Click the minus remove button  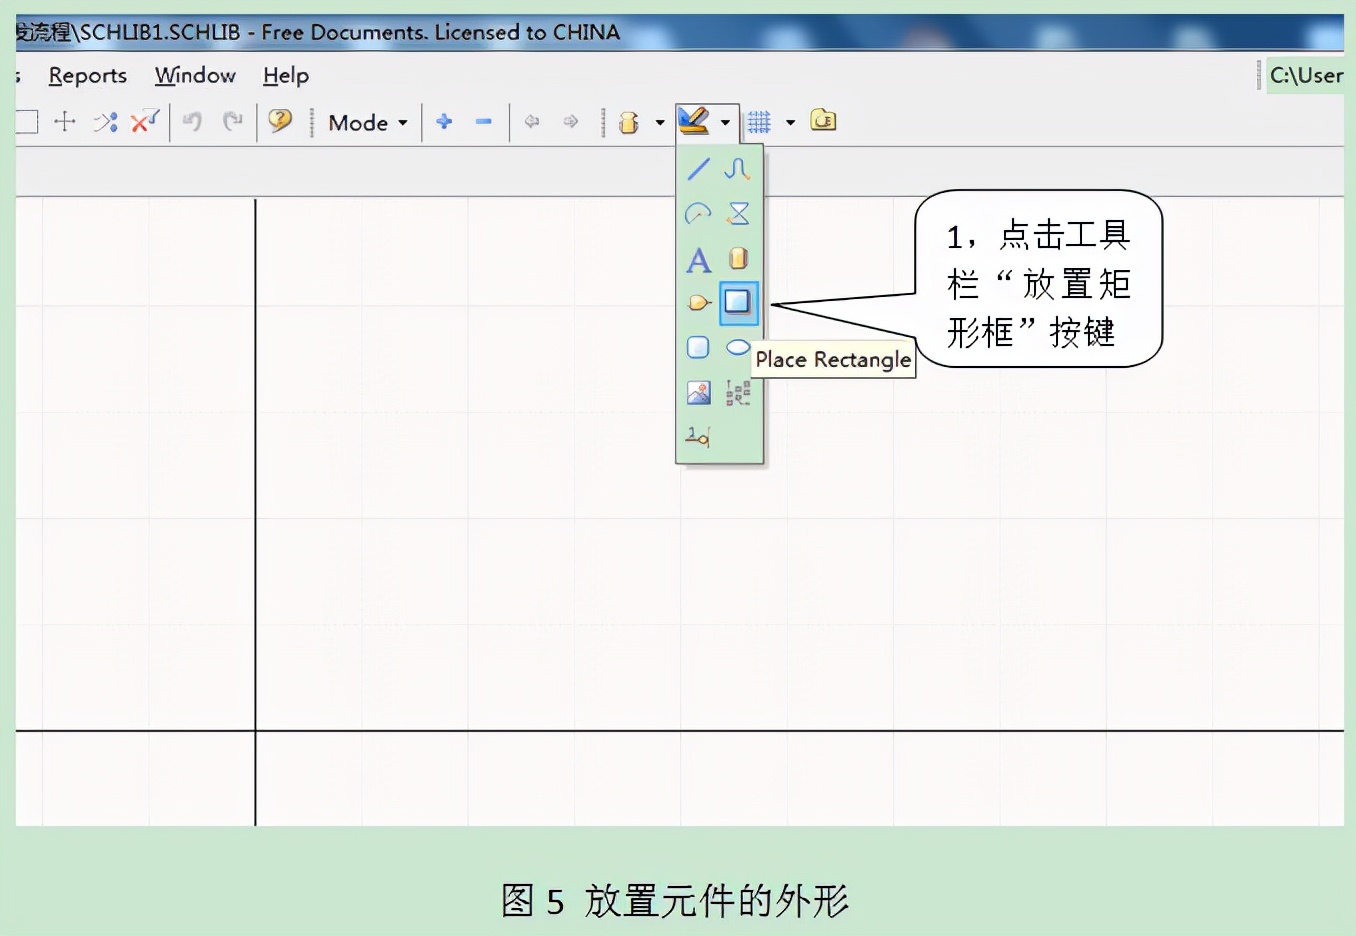coord(484,121)
